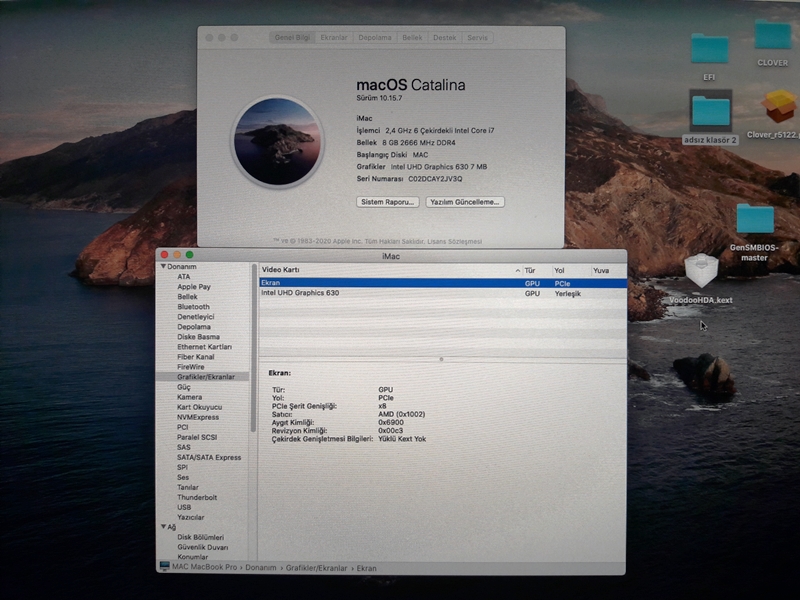Open the CLOVER folder icon

pyautogui.click(x=772, y=37)
